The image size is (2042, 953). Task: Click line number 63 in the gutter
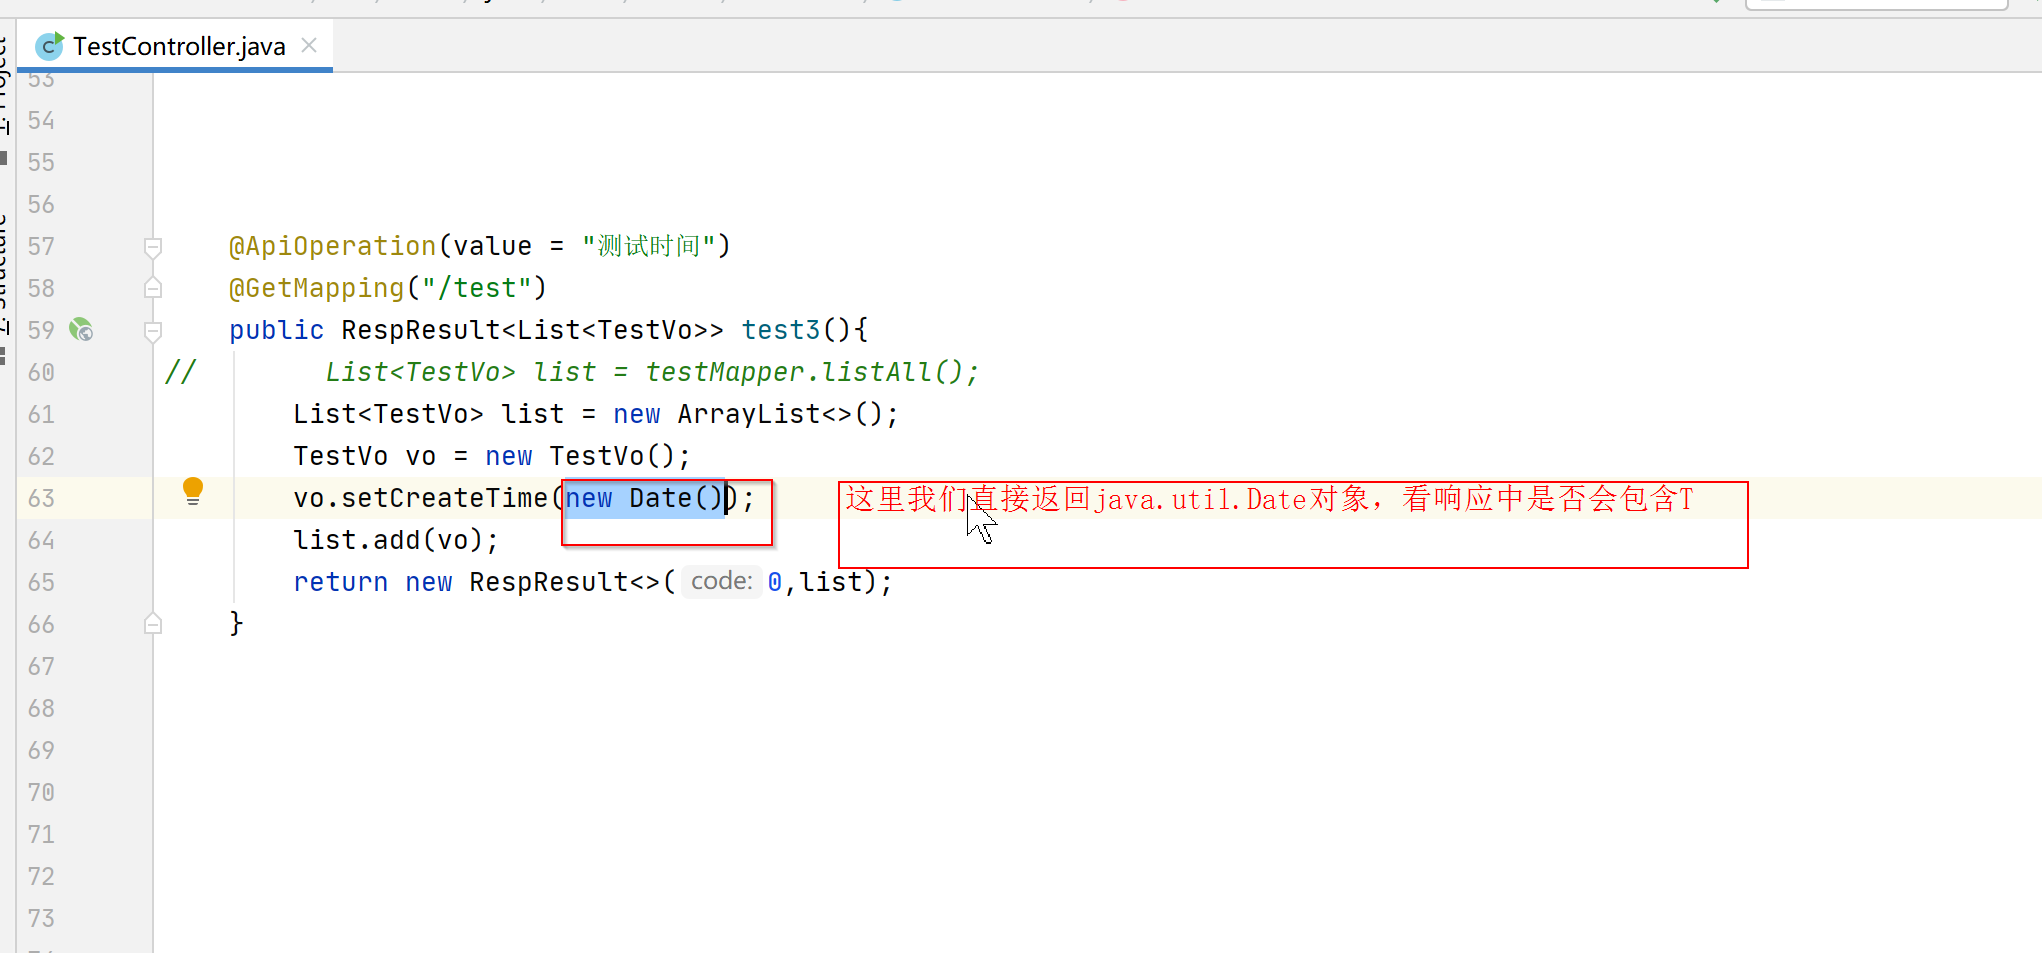tap(41, 498)
